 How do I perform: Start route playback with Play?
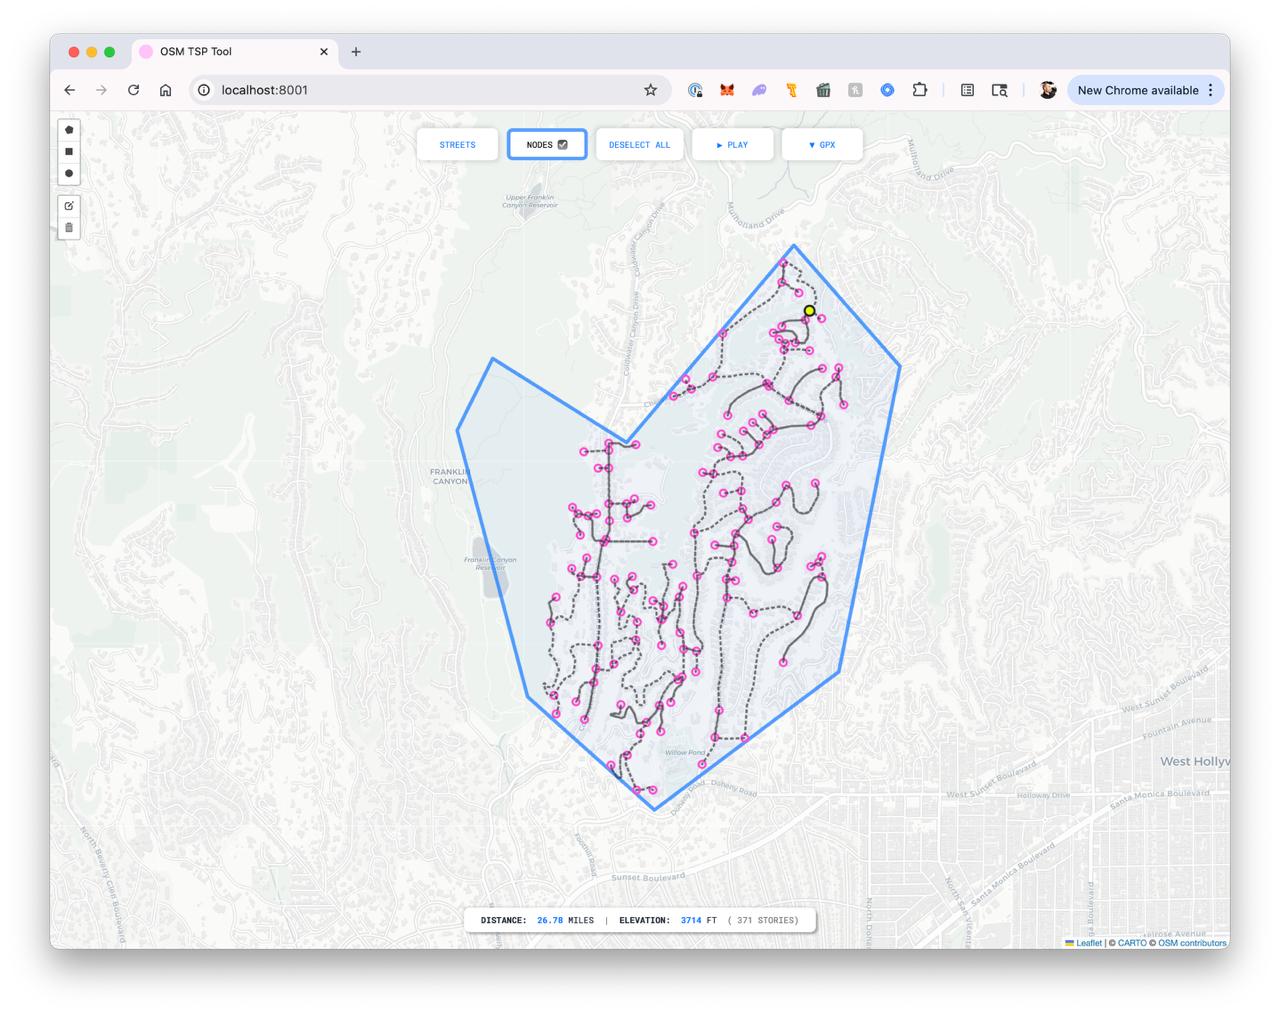[732, 145]
